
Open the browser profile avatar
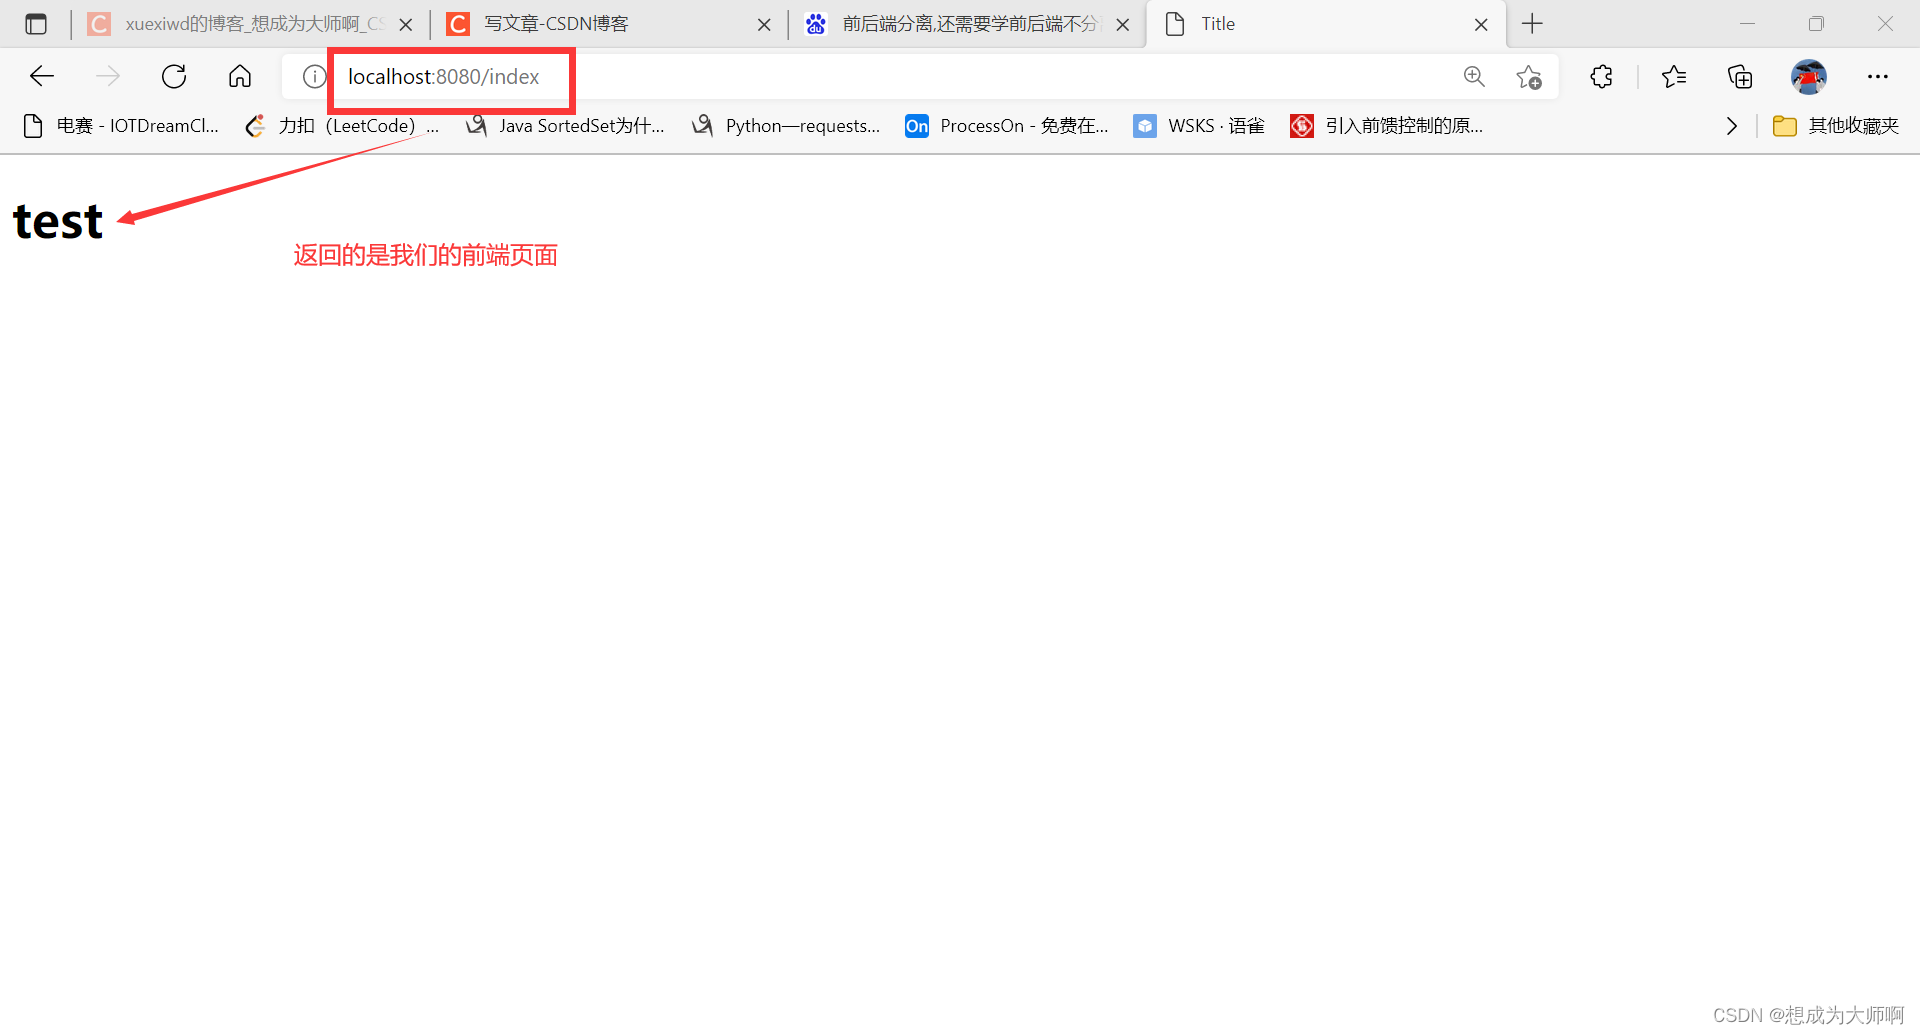1809,76
